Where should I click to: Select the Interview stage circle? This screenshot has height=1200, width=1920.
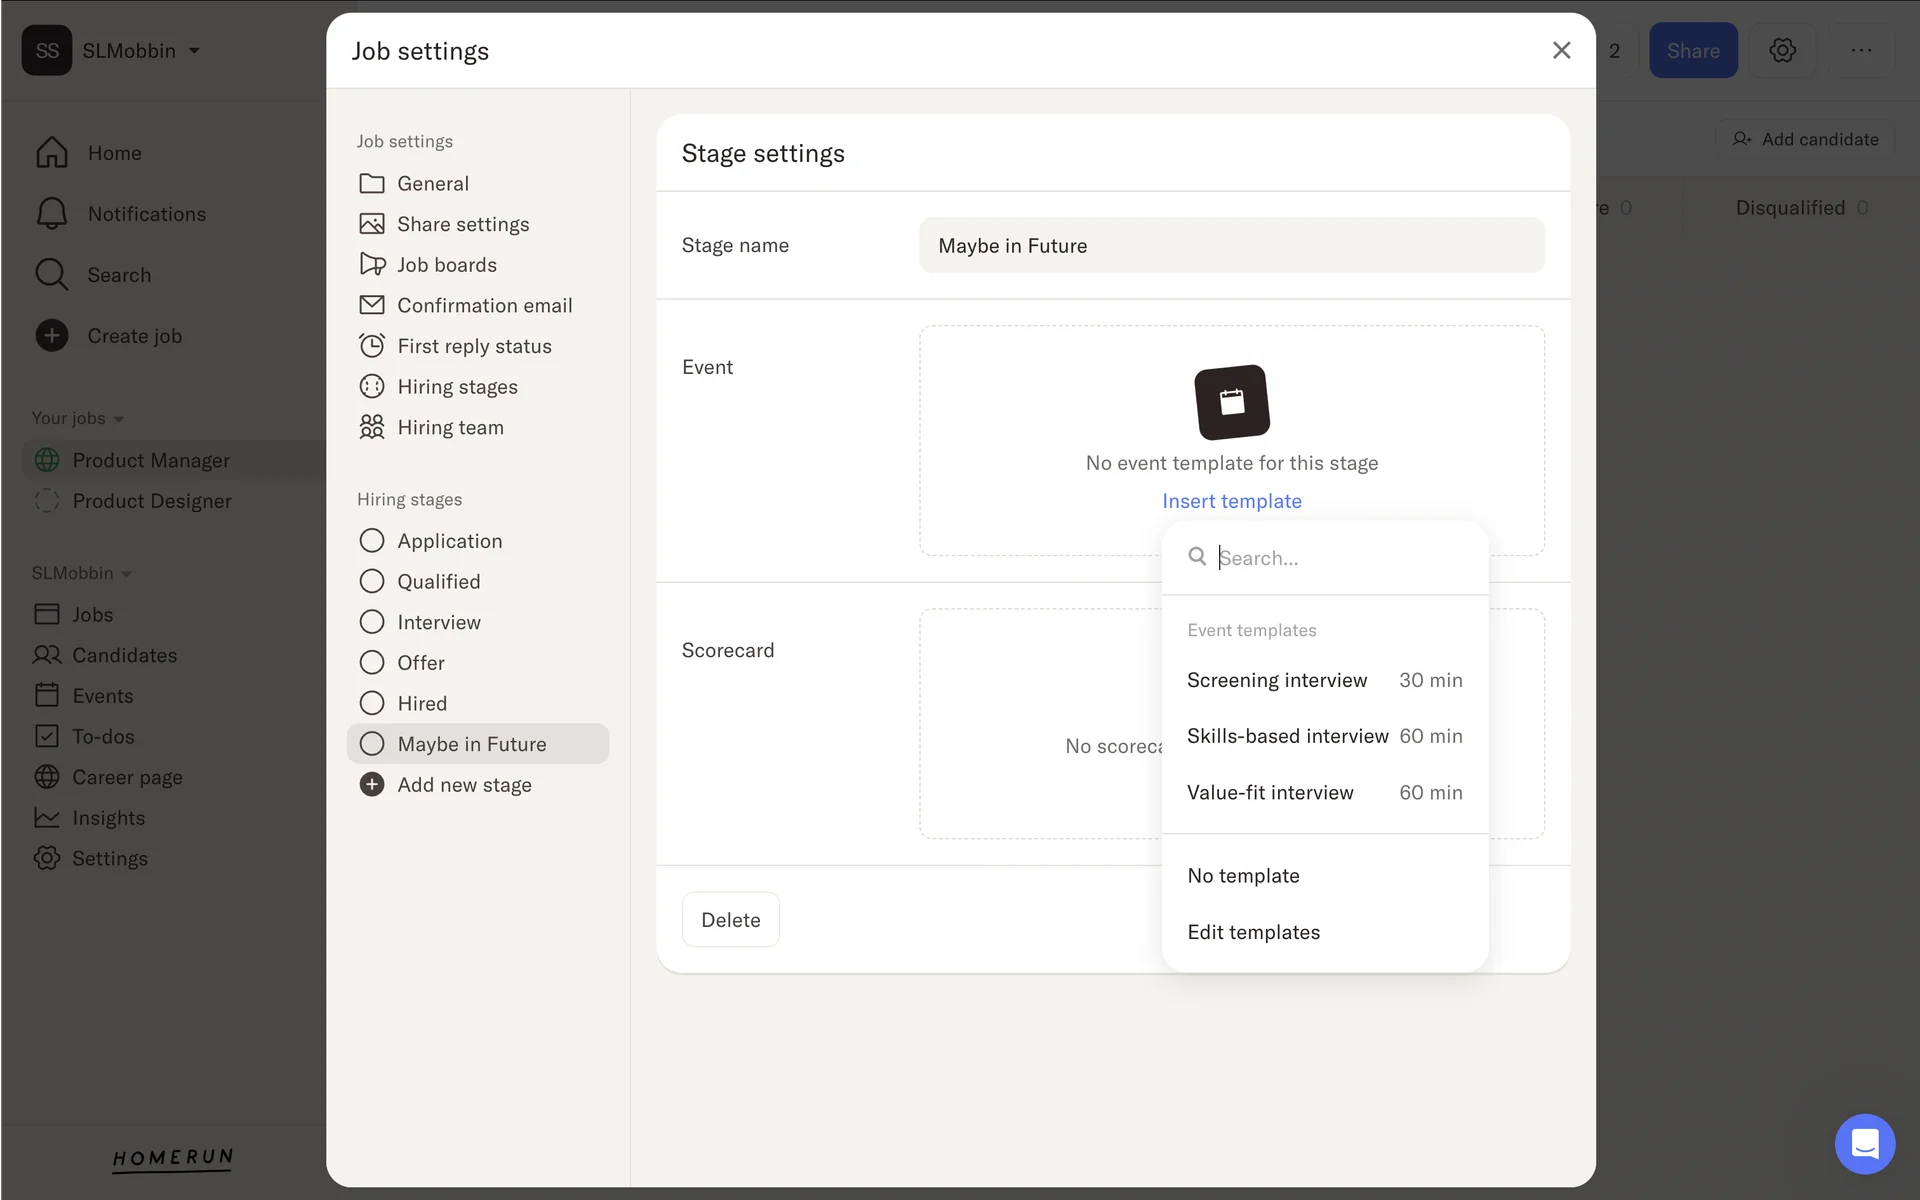(372, 622)
